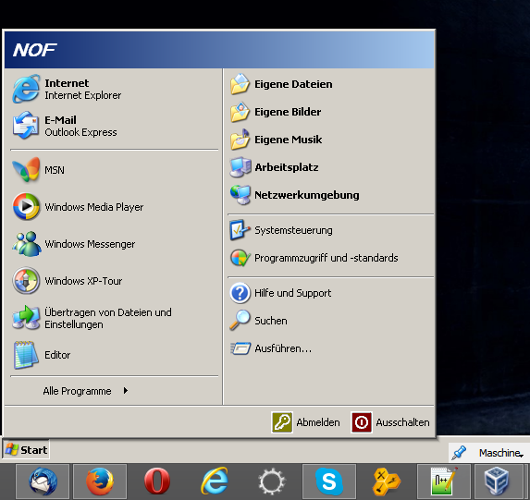Open Arbeitsplatz from the menu
This screenshot has width=530, height=500.
329,167
